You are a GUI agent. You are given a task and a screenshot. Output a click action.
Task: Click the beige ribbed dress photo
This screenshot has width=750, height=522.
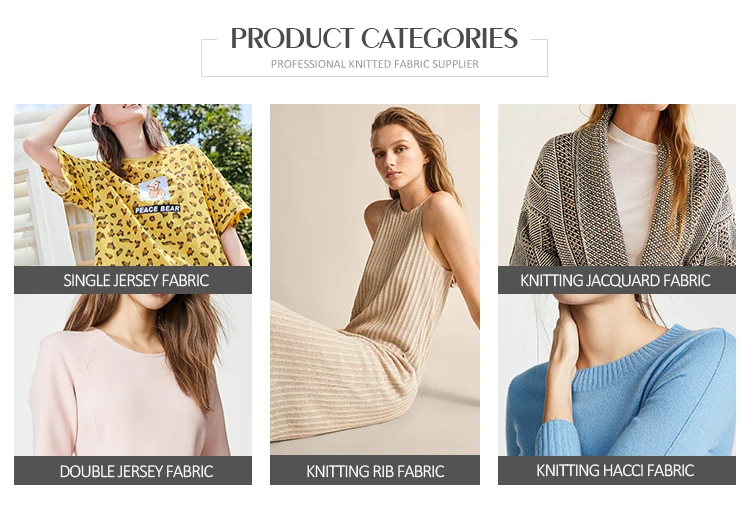(x=375, y=279)
